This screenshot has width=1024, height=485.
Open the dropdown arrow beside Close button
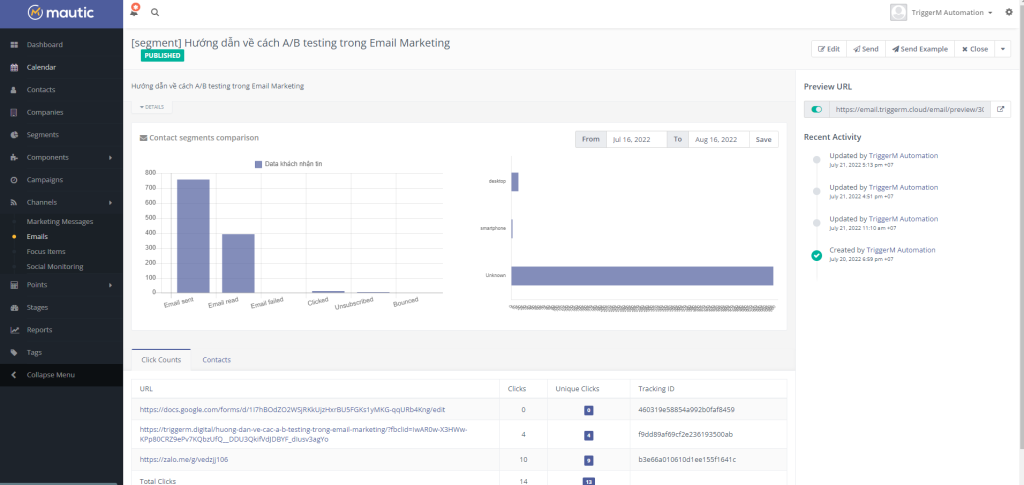pos(1003,48)
